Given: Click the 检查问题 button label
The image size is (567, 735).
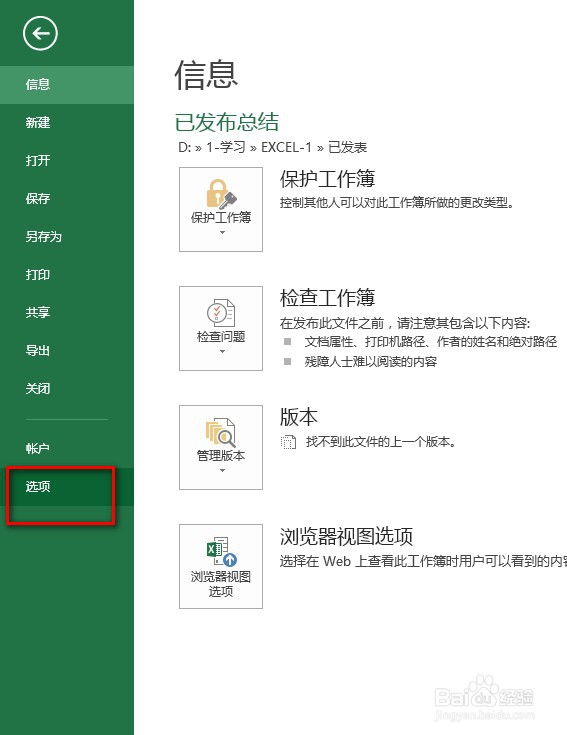Looking at the screenshot, I should pyautogui.click(x=221, y=336).
